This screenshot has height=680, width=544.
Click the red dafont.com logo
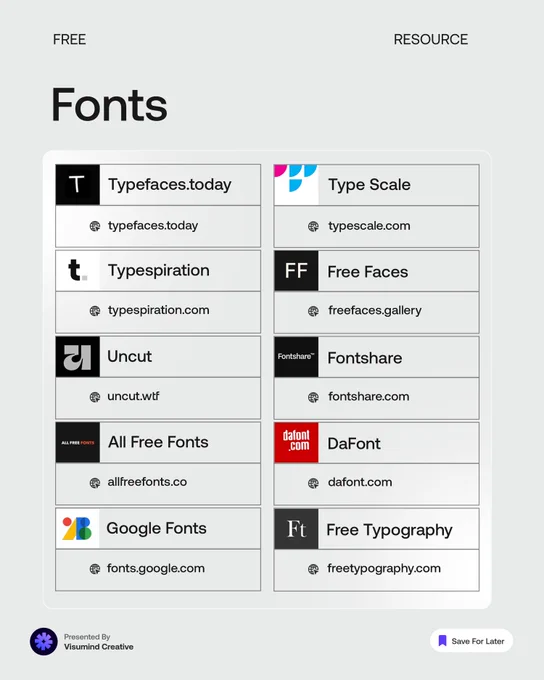[296, 442]
